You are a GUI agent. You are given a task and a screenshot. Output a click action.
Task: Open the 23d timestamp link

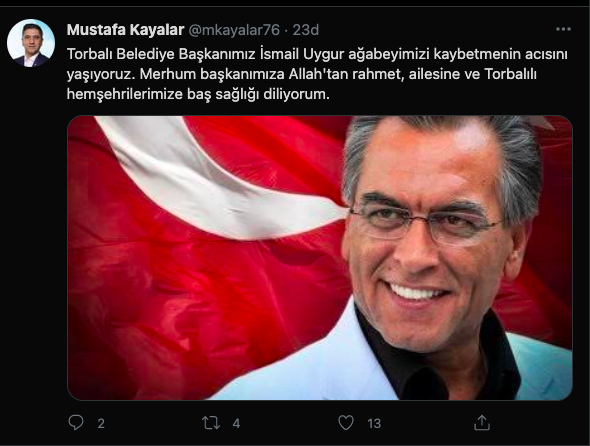click(306, 30)
